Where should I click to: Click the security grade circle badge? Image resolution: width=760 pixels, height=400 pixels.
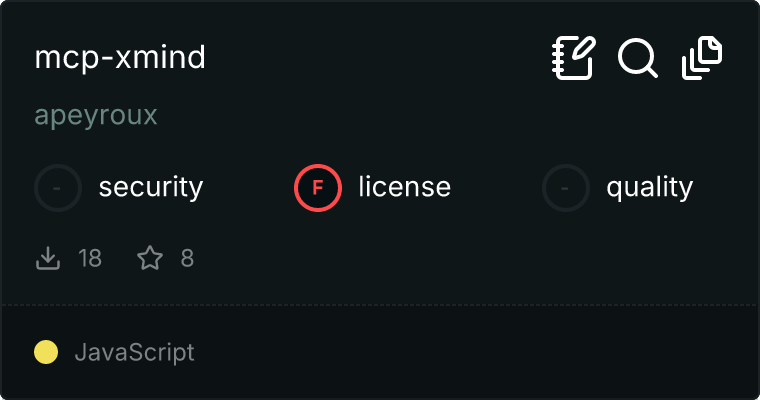[58, 187]
